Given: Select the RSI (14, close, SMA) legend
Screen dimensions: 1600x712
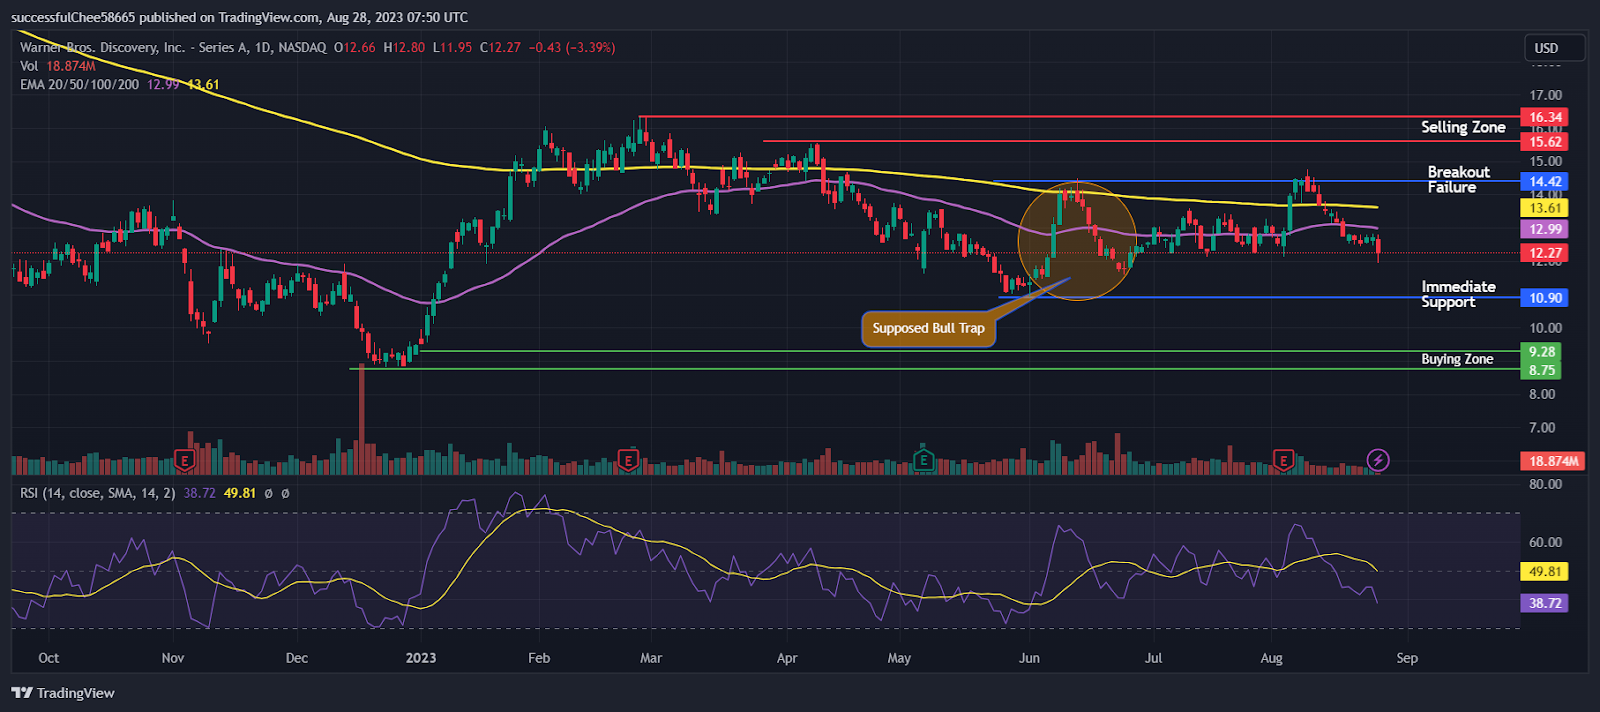Looking at the screenshot, I should tap(98, 493).
